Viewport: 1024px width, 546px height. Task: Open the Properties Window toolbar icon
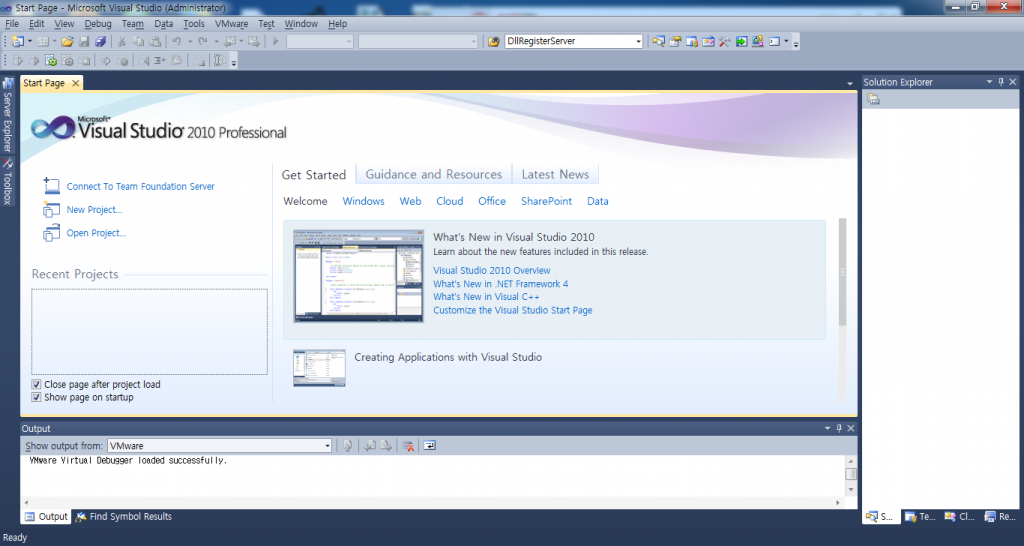(x=675, y=41)
